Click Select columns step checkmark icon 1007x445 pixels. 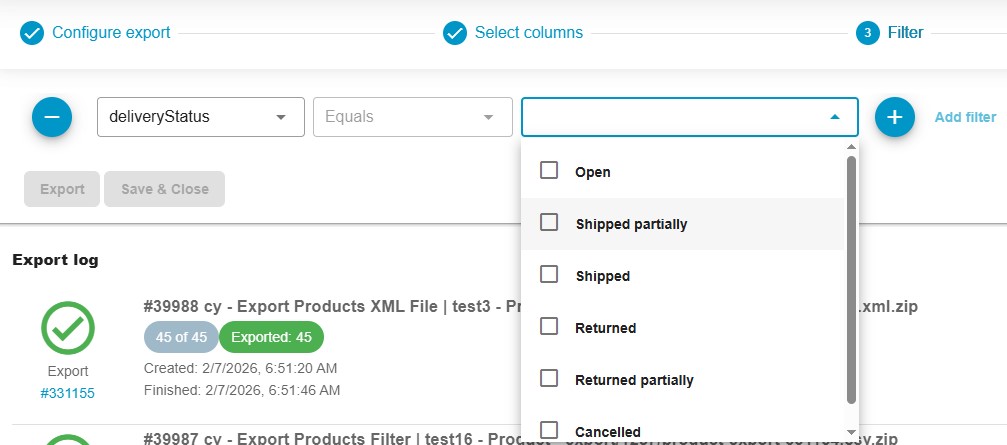(455, 33)
